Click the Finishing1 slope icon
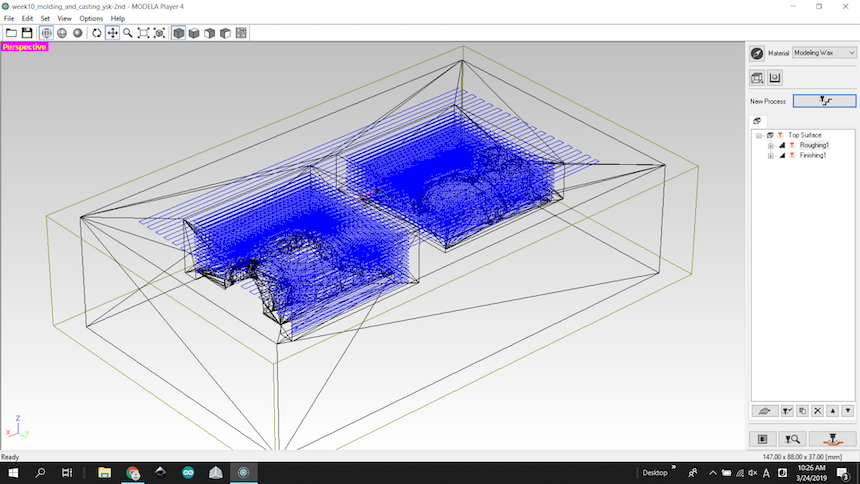The width and height of the screenshot is (860, 484). (x=782, y=156)
